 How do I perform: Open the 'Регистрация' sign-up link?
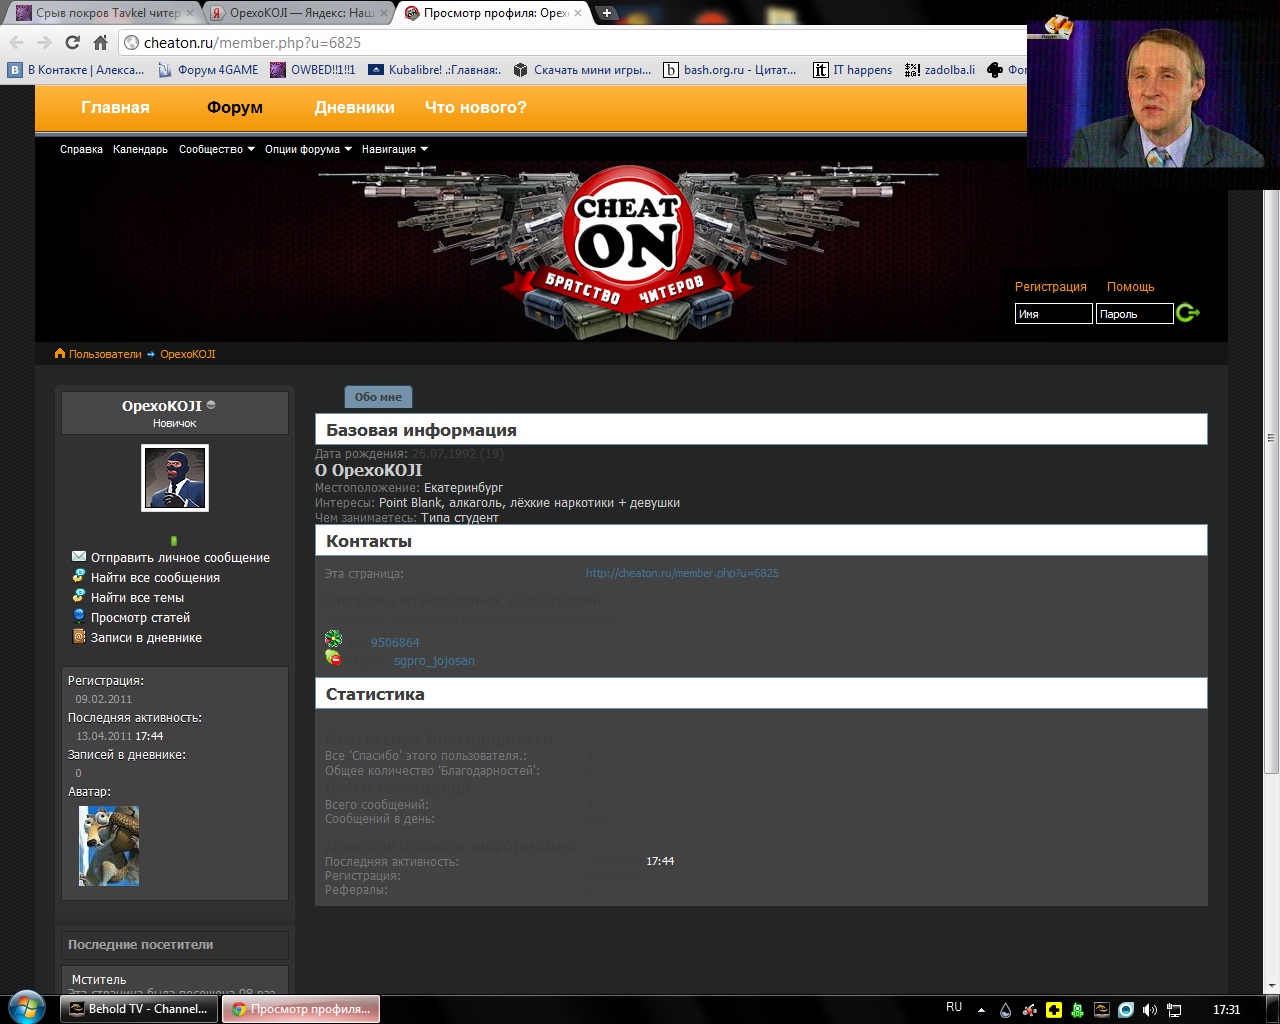[1050, 287]
